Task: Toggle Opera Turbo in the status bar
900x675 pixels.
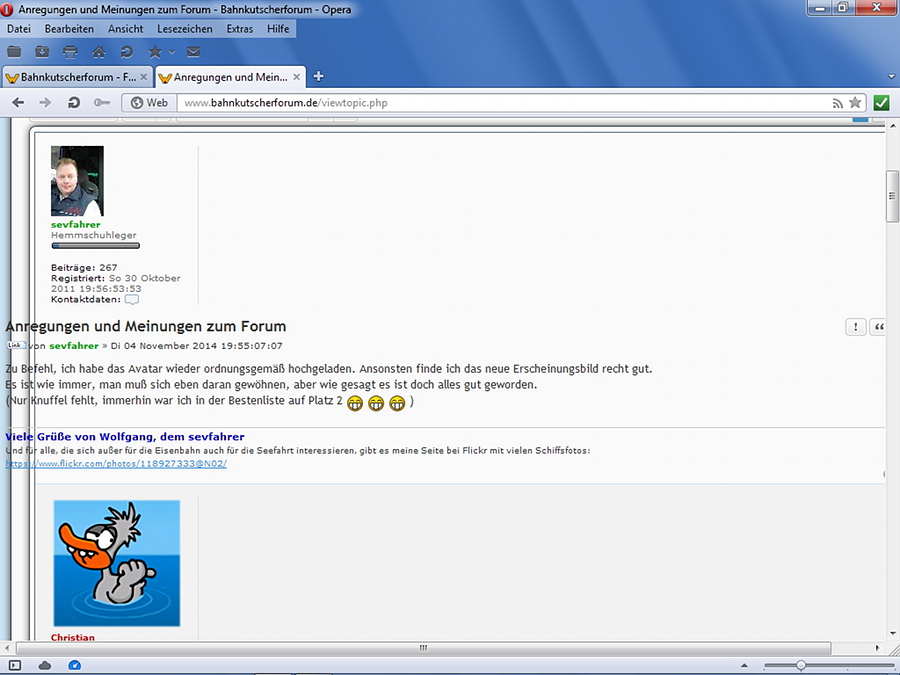Action: [x=75, y=665]
